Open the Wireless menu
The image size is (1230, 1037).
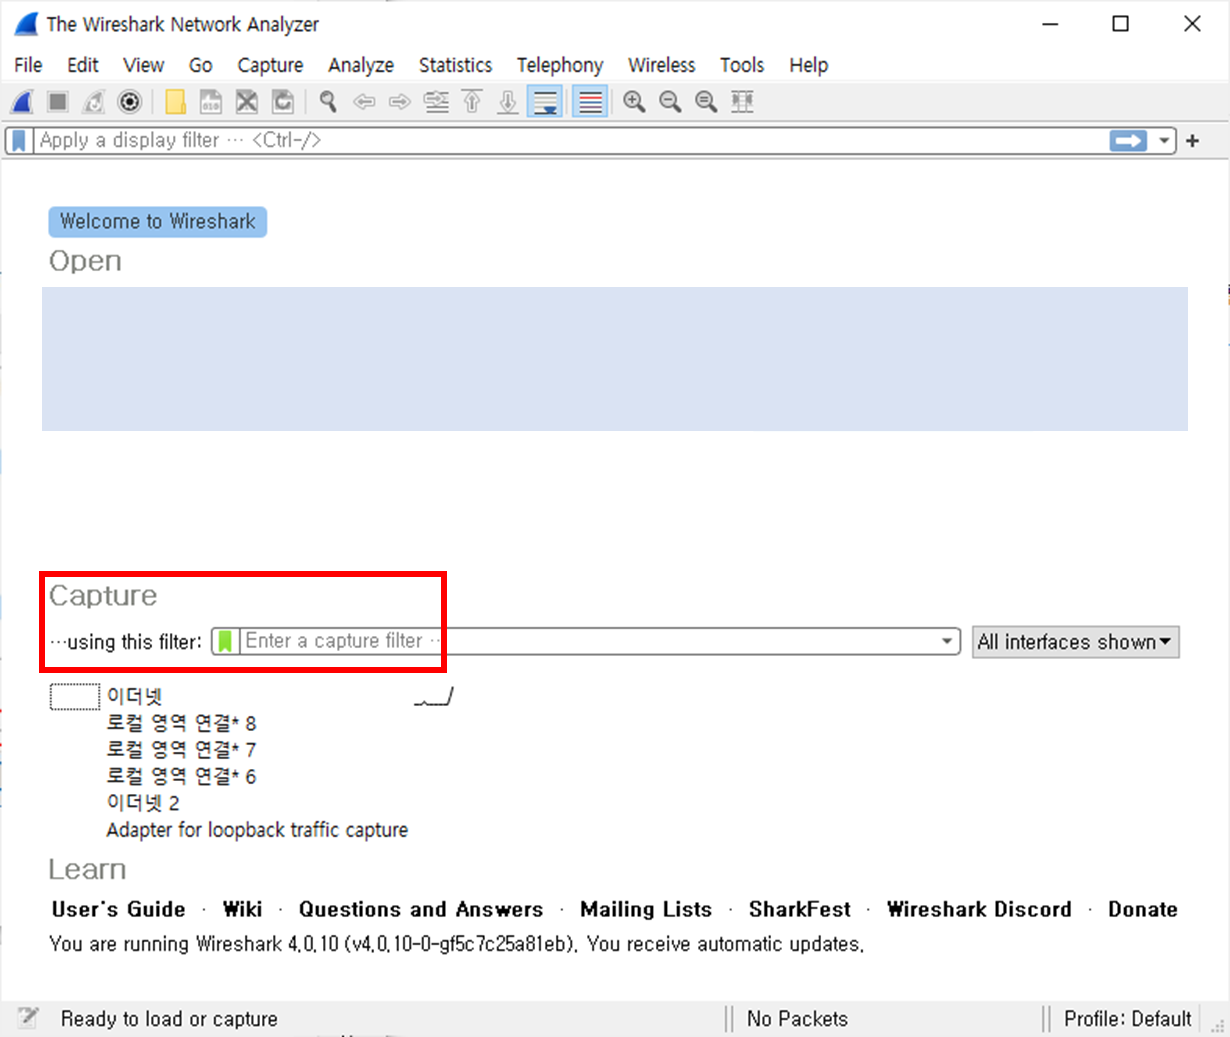(x=661, y=65)
